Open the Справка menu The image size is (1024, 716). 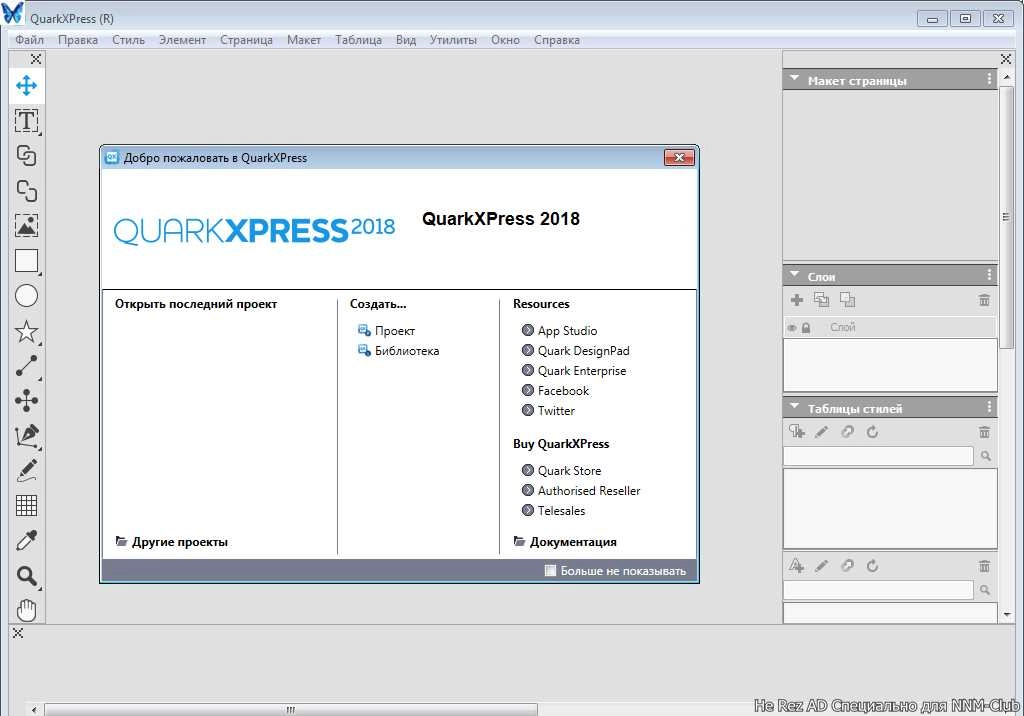pyautogui.click(x=556, y=40)
